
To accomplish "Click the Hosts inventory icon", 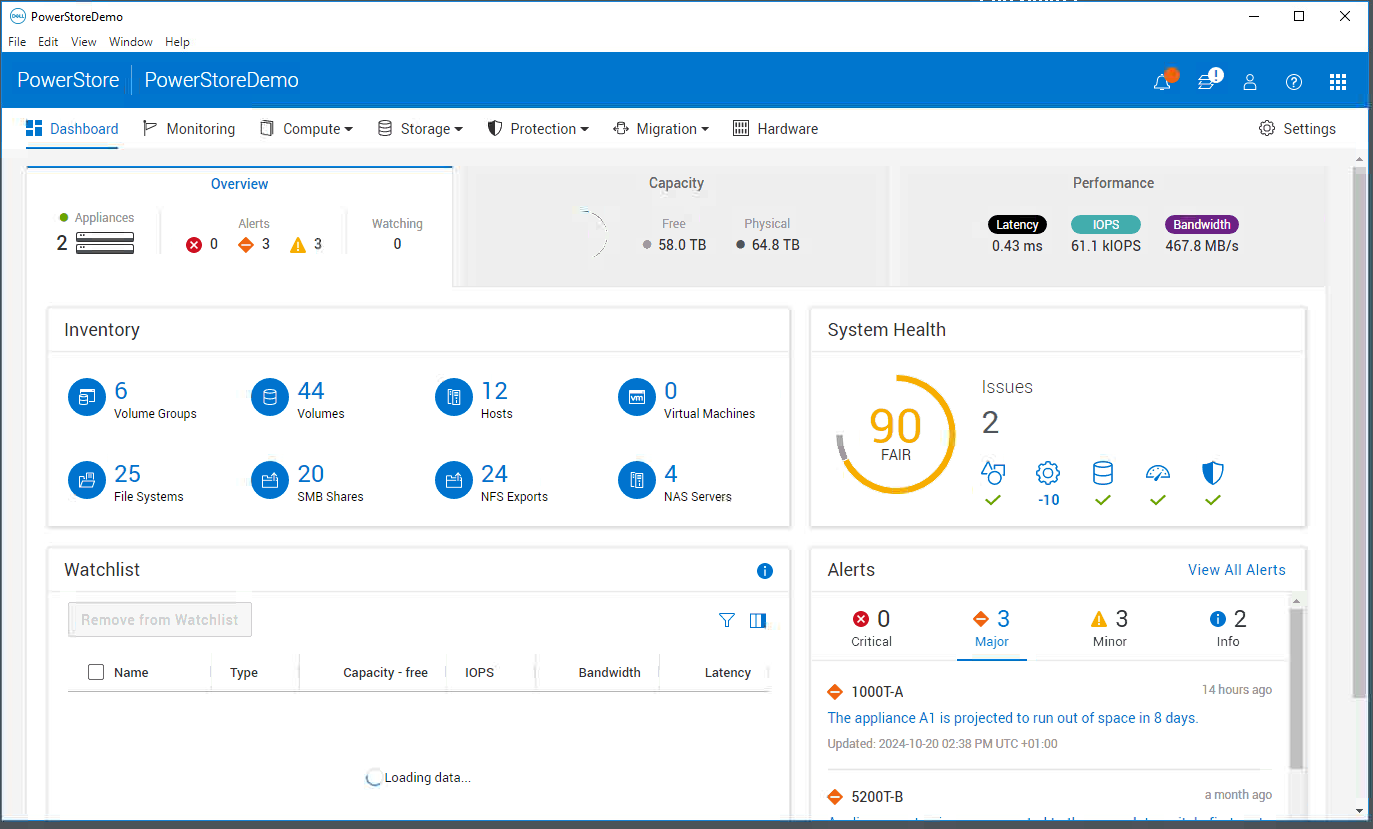I will (x=453, y=397).
